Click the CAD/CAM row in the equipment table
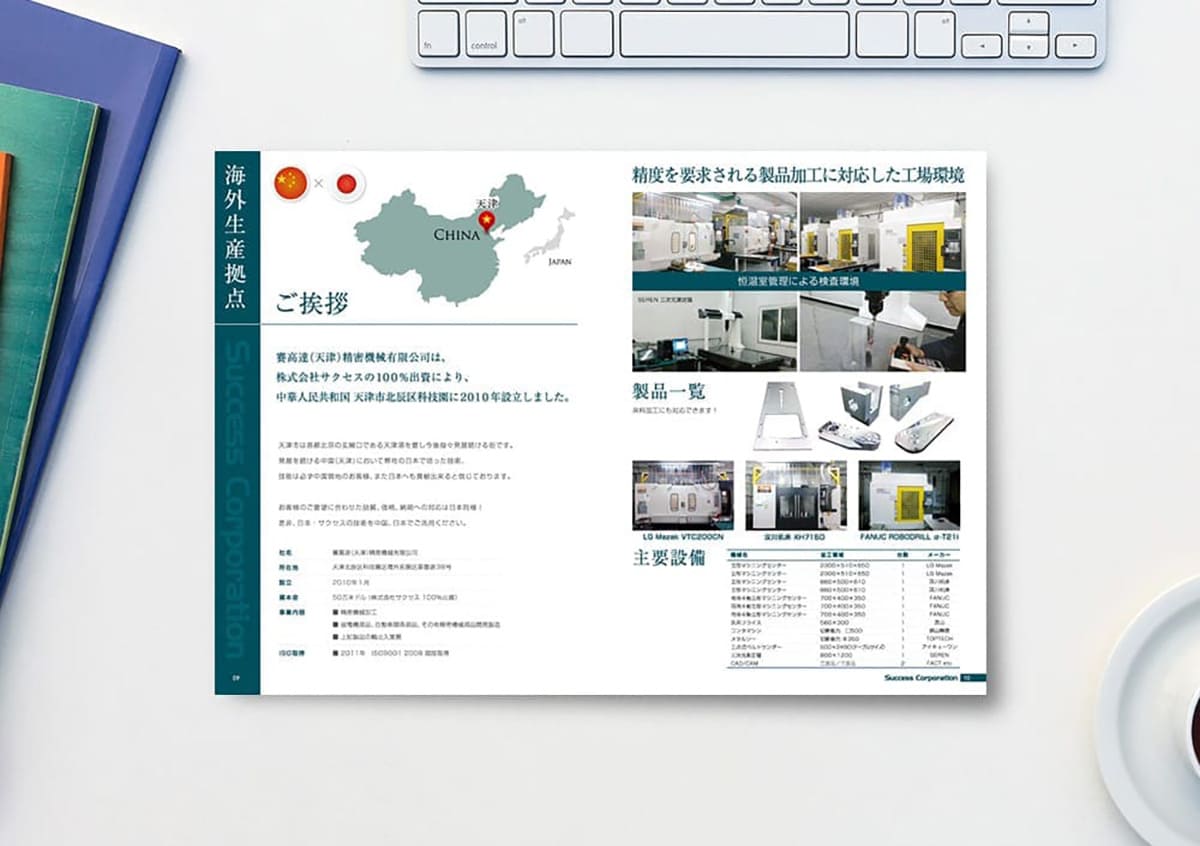The height and width of the screenshot is (846, 1200). point(842,662)
